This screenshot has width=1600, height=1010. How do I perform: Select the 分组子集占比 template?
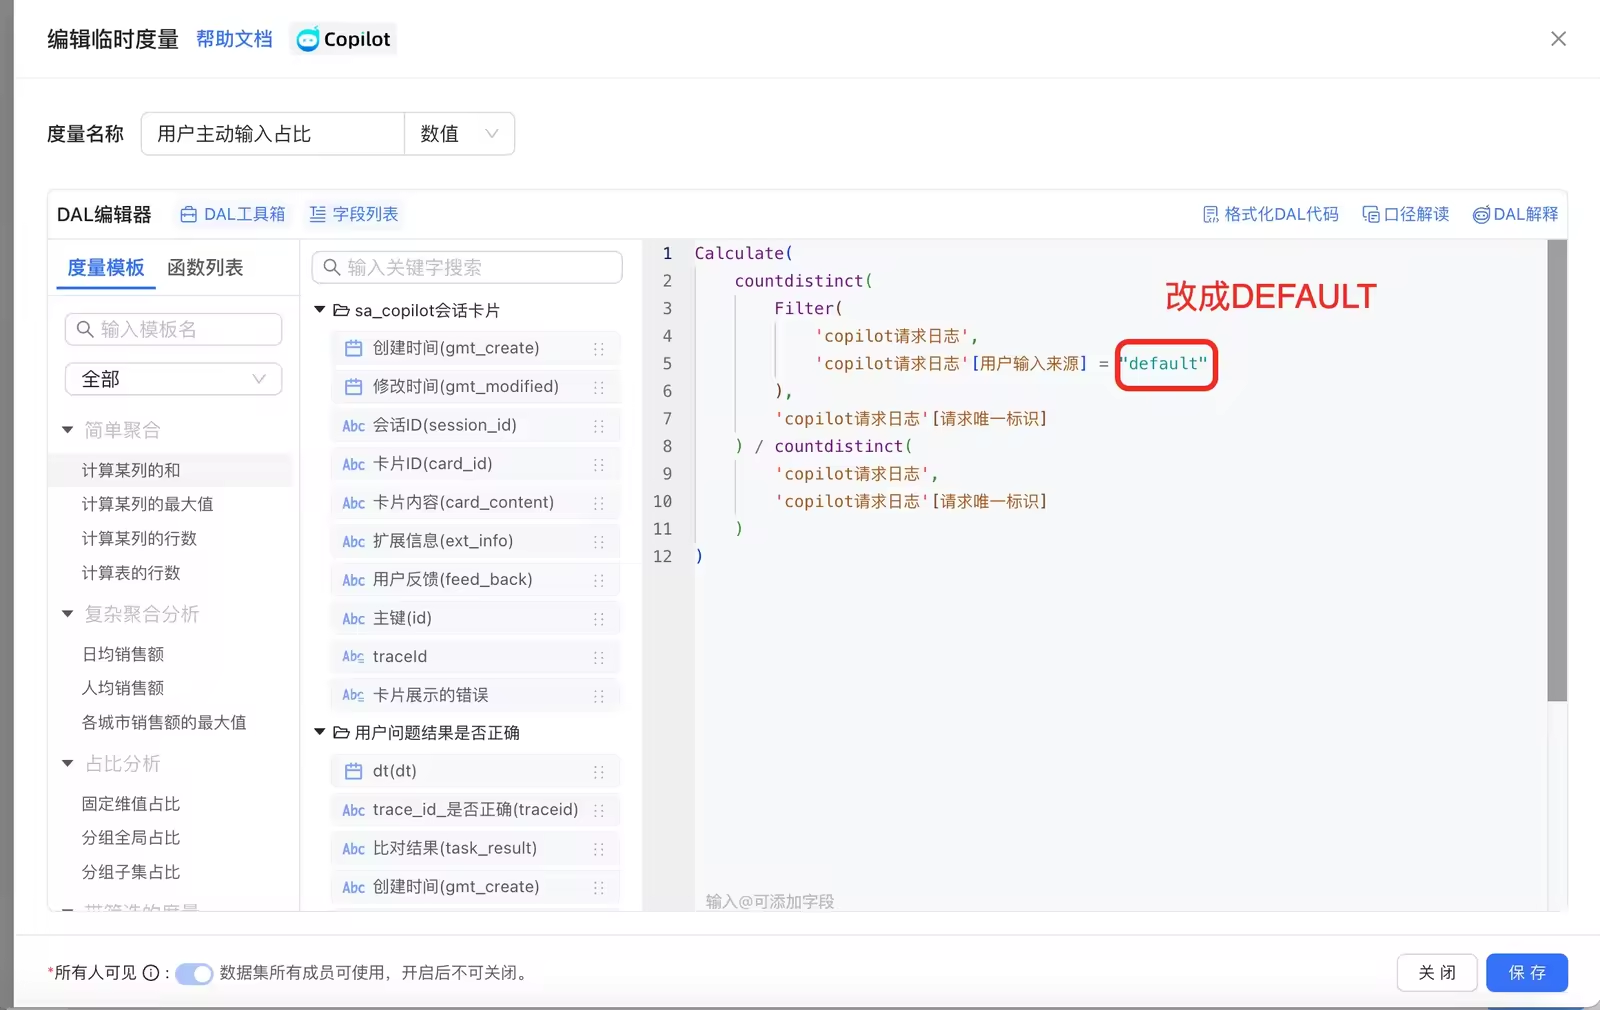point(131,872)
